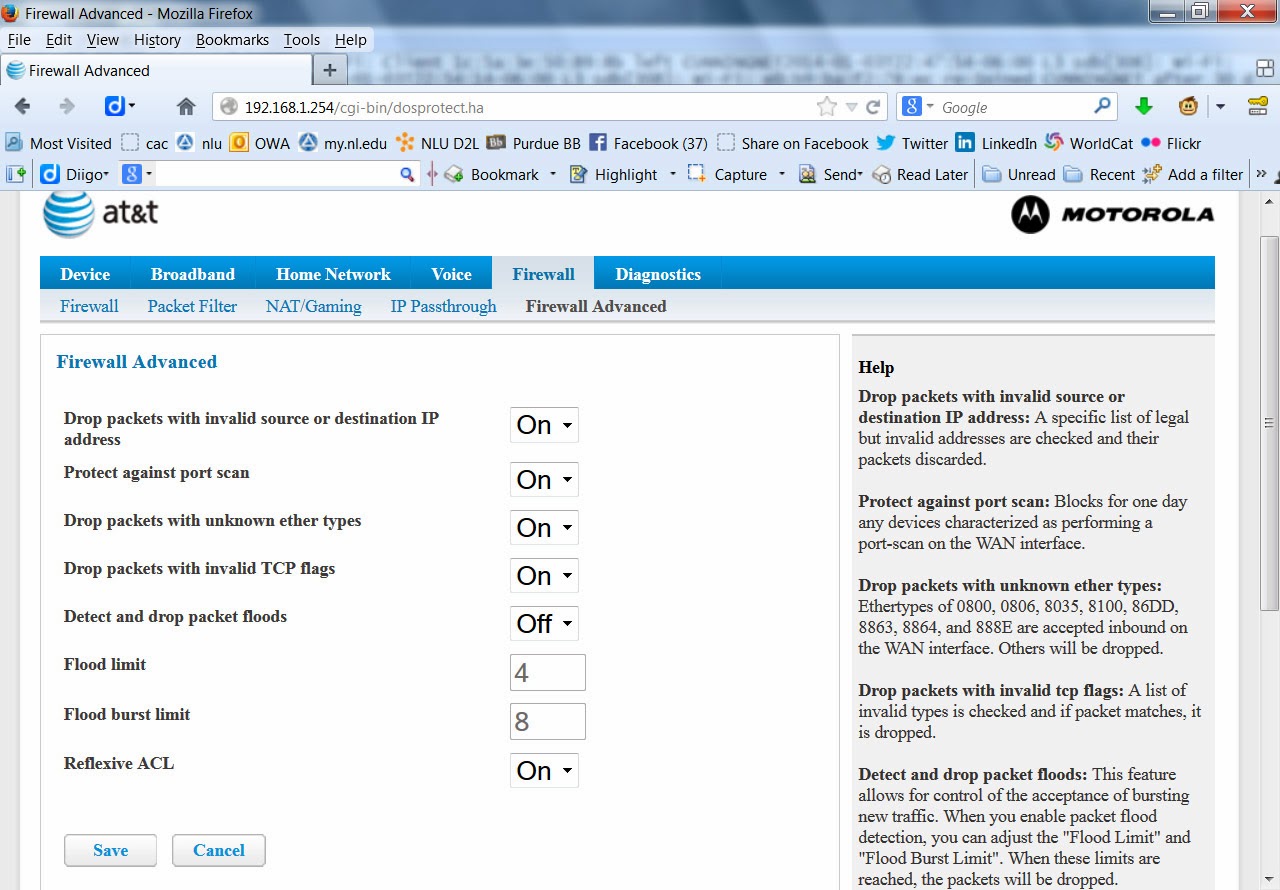Bookmark this page with the star icon

click(x=827, y=107)
